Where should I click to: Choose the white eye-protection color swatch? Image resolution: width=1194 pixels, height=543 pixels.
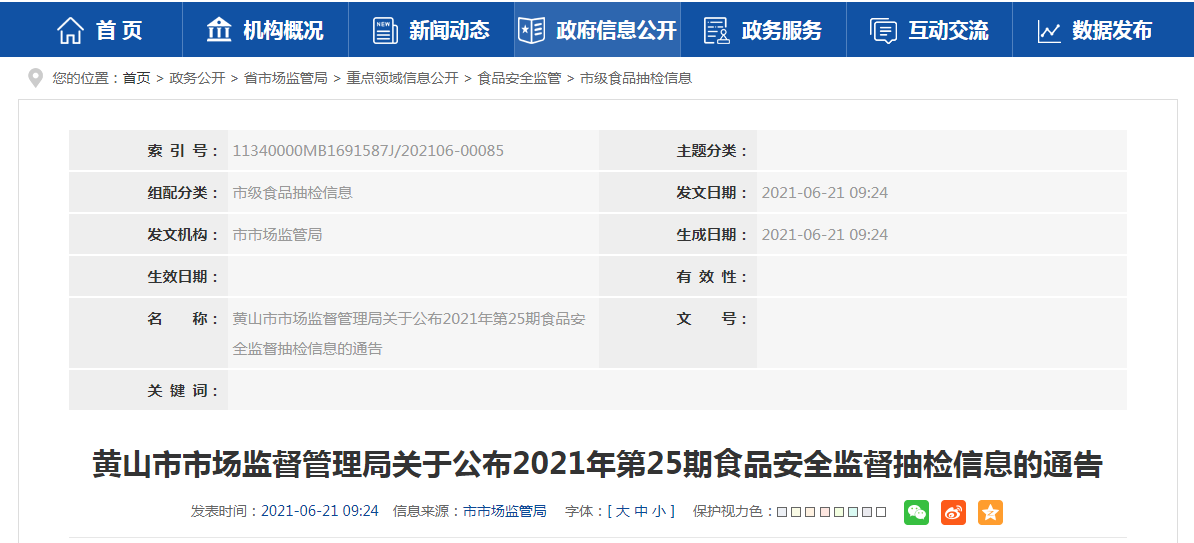coord(881,512)
